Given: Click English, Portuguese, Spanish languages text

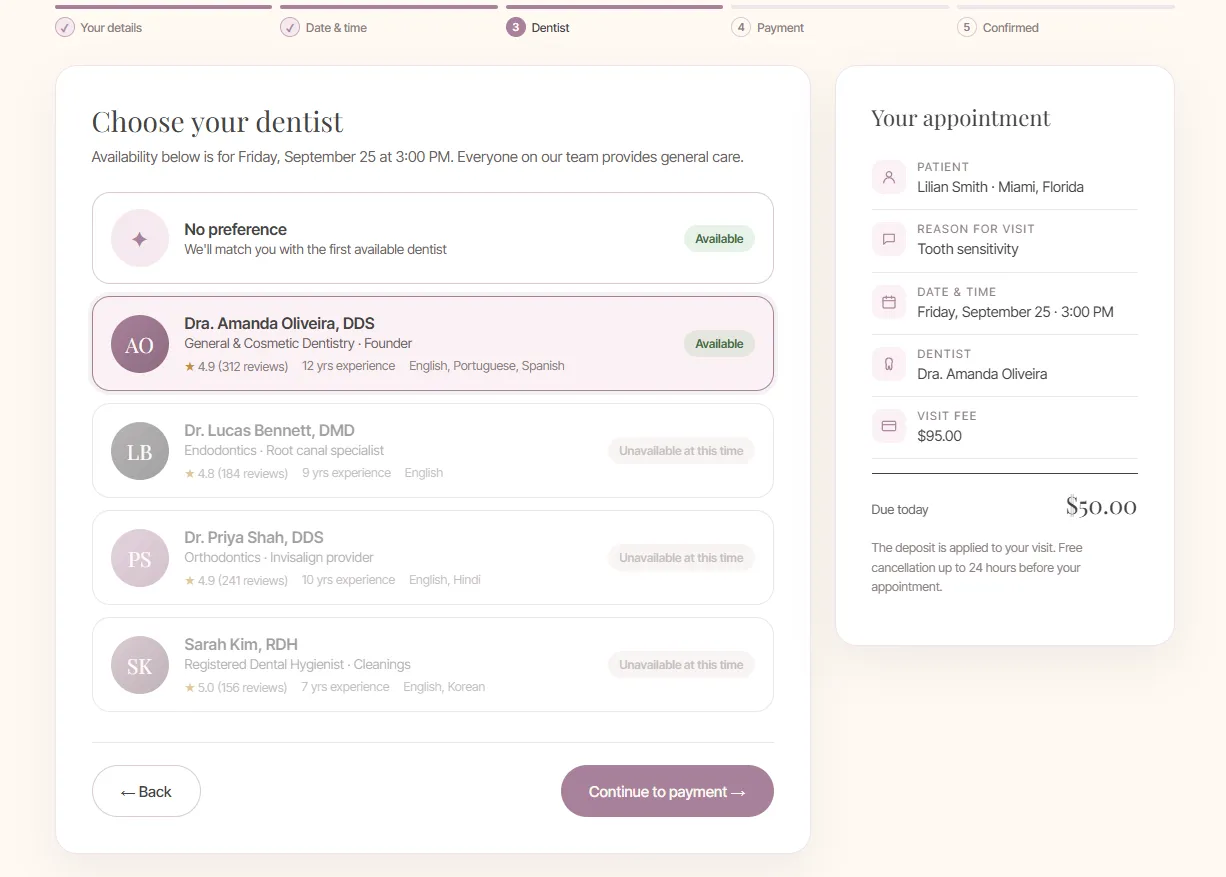Looking at the screenshot, I should [487, 366].
